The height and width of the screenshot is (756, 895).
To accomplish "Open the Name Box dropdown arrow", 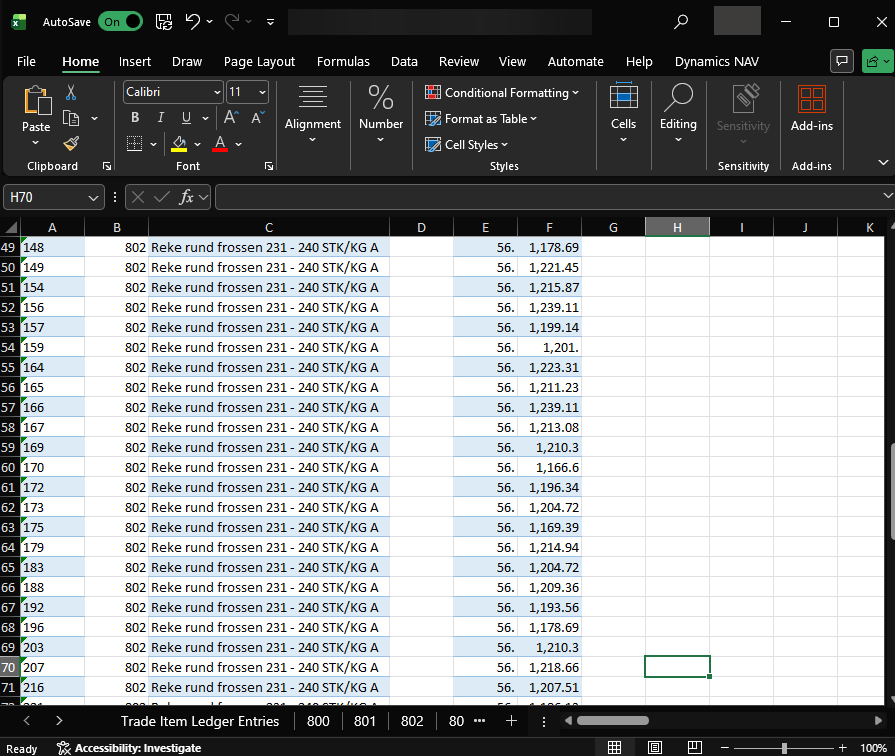I will point(94,197).
